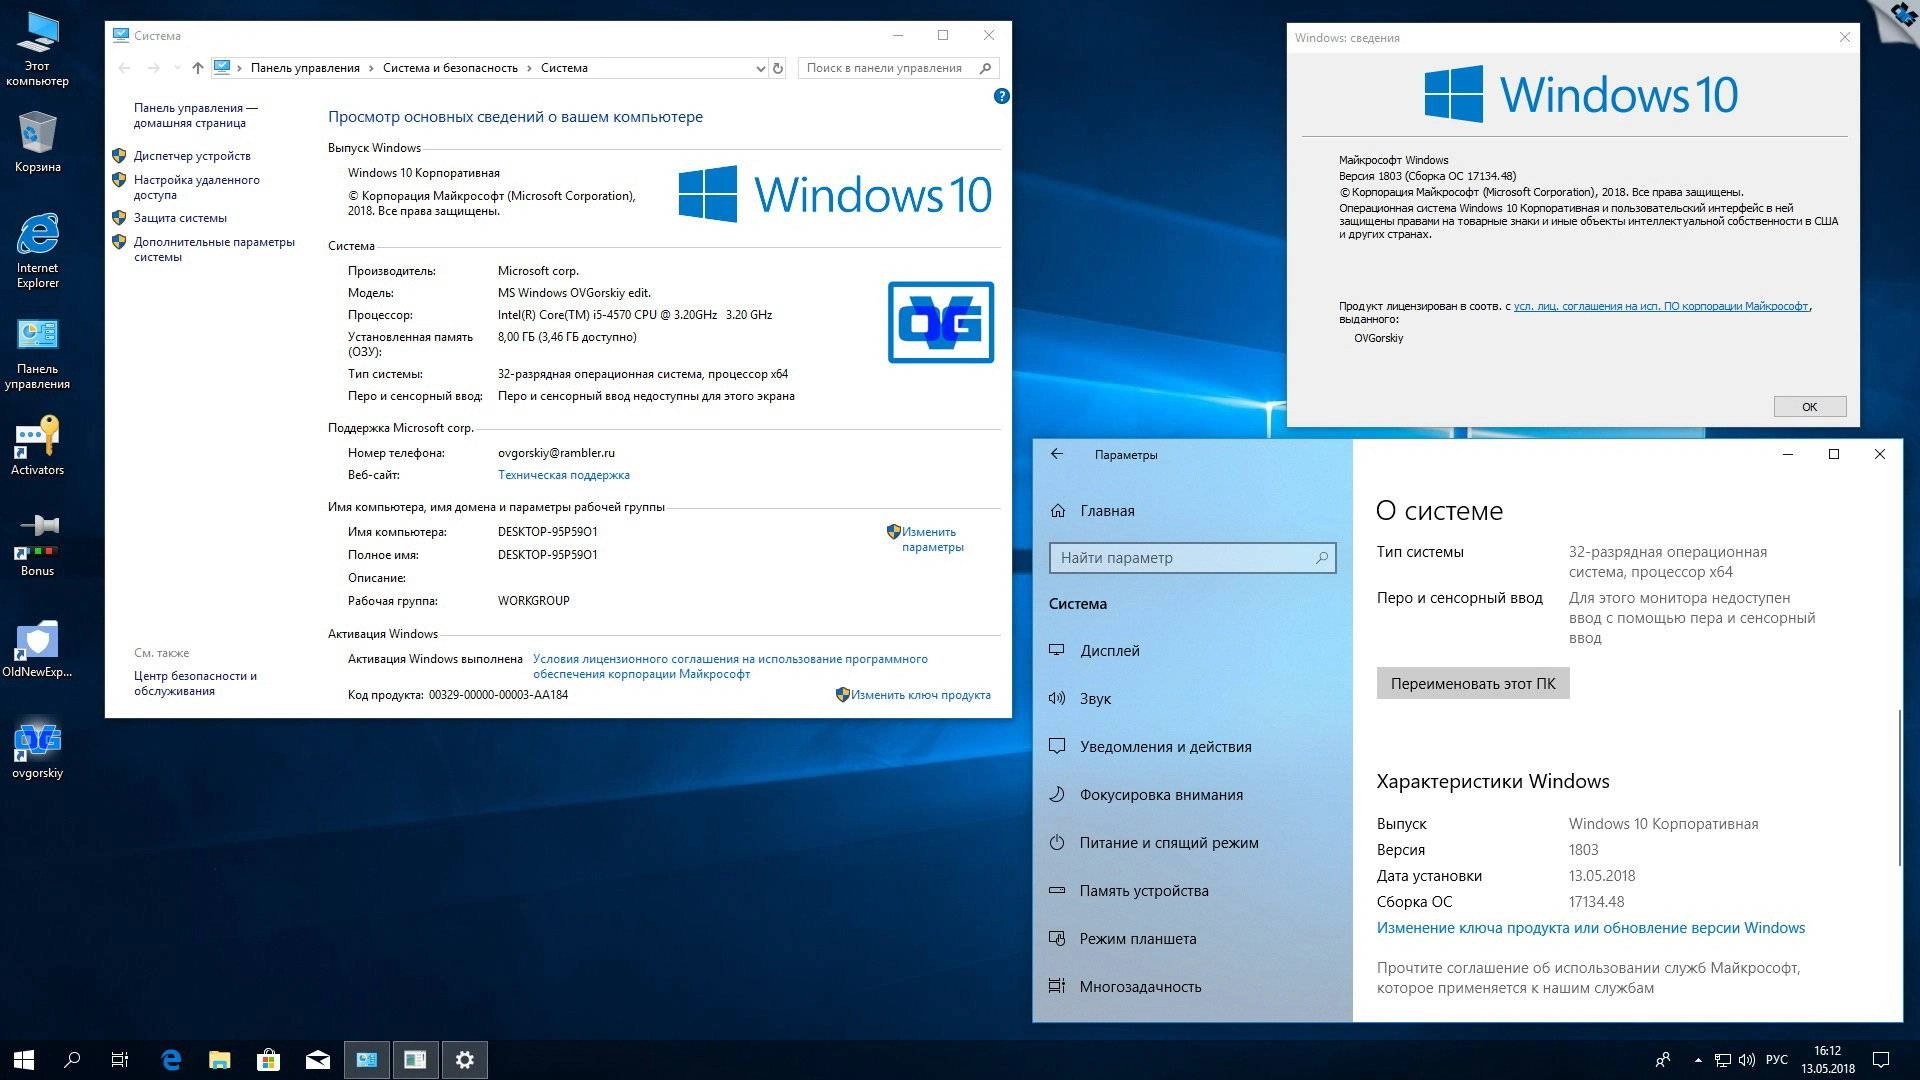Image resolution: width=1920 pixels, height=1080 pixels.
Task: Open Питание и спящий режим settings
Action: 1168,842
